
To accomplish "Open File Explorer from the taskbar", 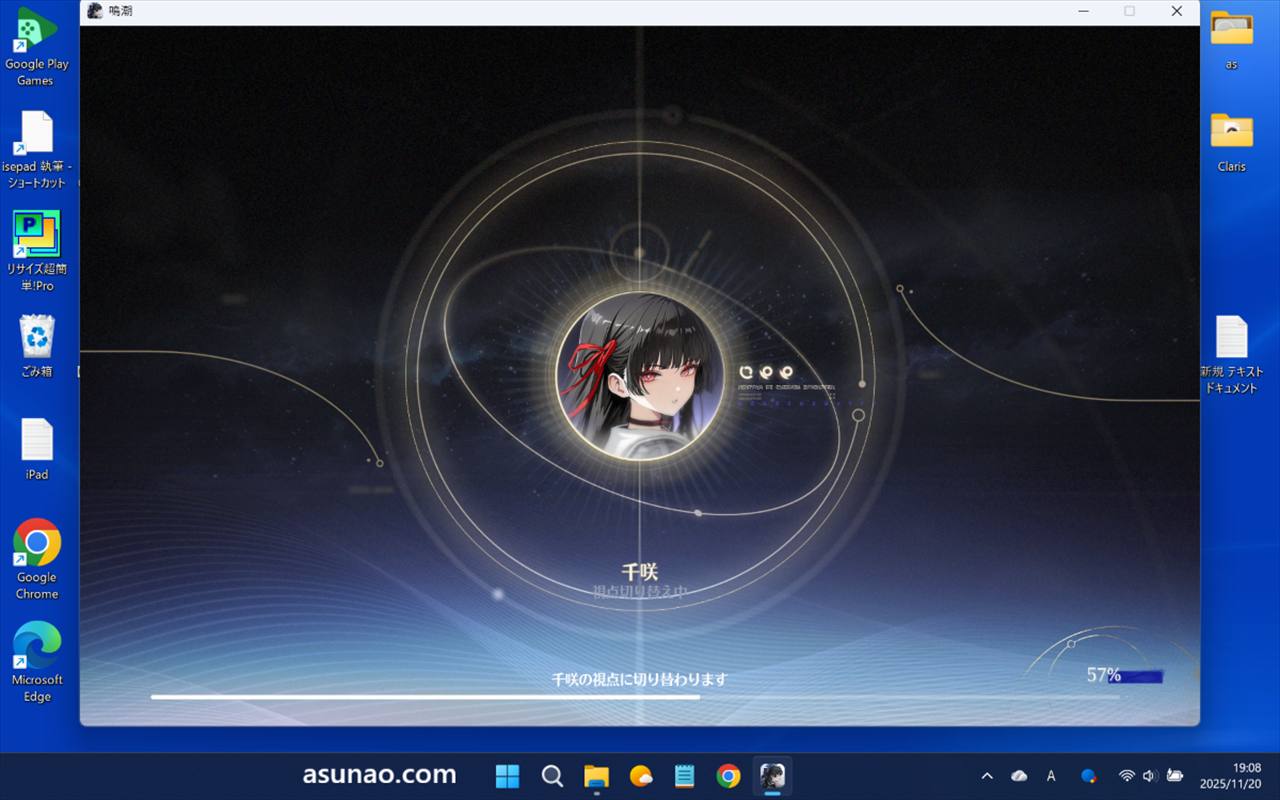I will tap(597, 776).
